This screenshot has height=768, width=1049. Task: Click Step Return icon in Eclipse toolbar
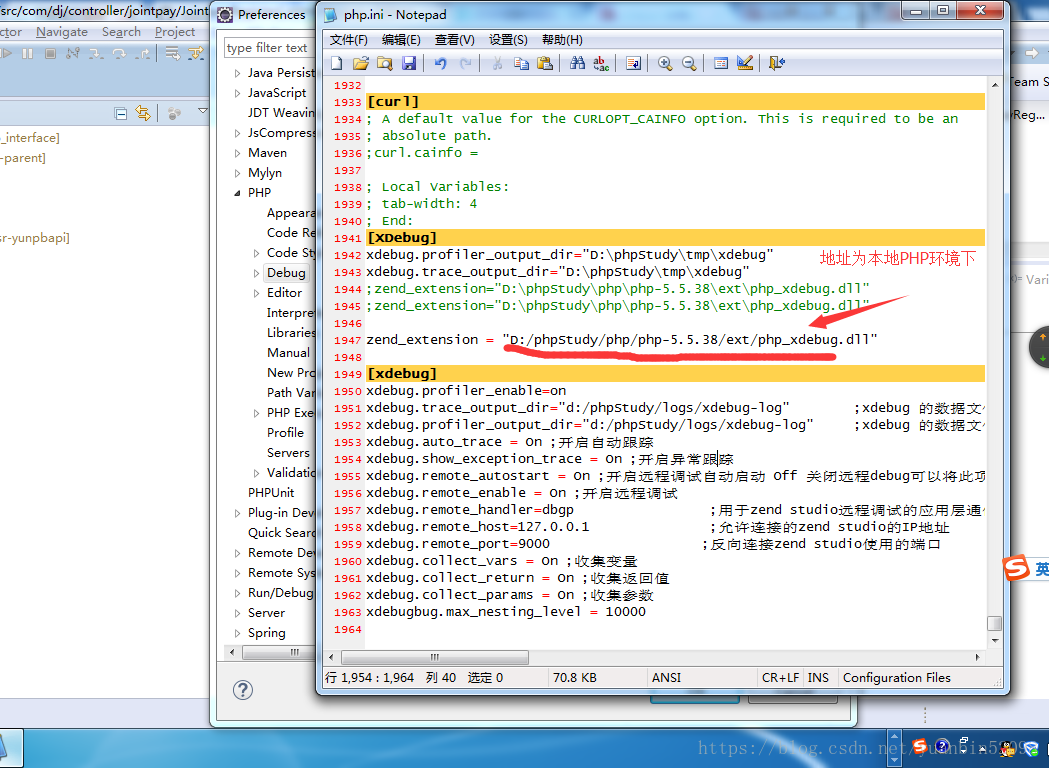[142, 53]
